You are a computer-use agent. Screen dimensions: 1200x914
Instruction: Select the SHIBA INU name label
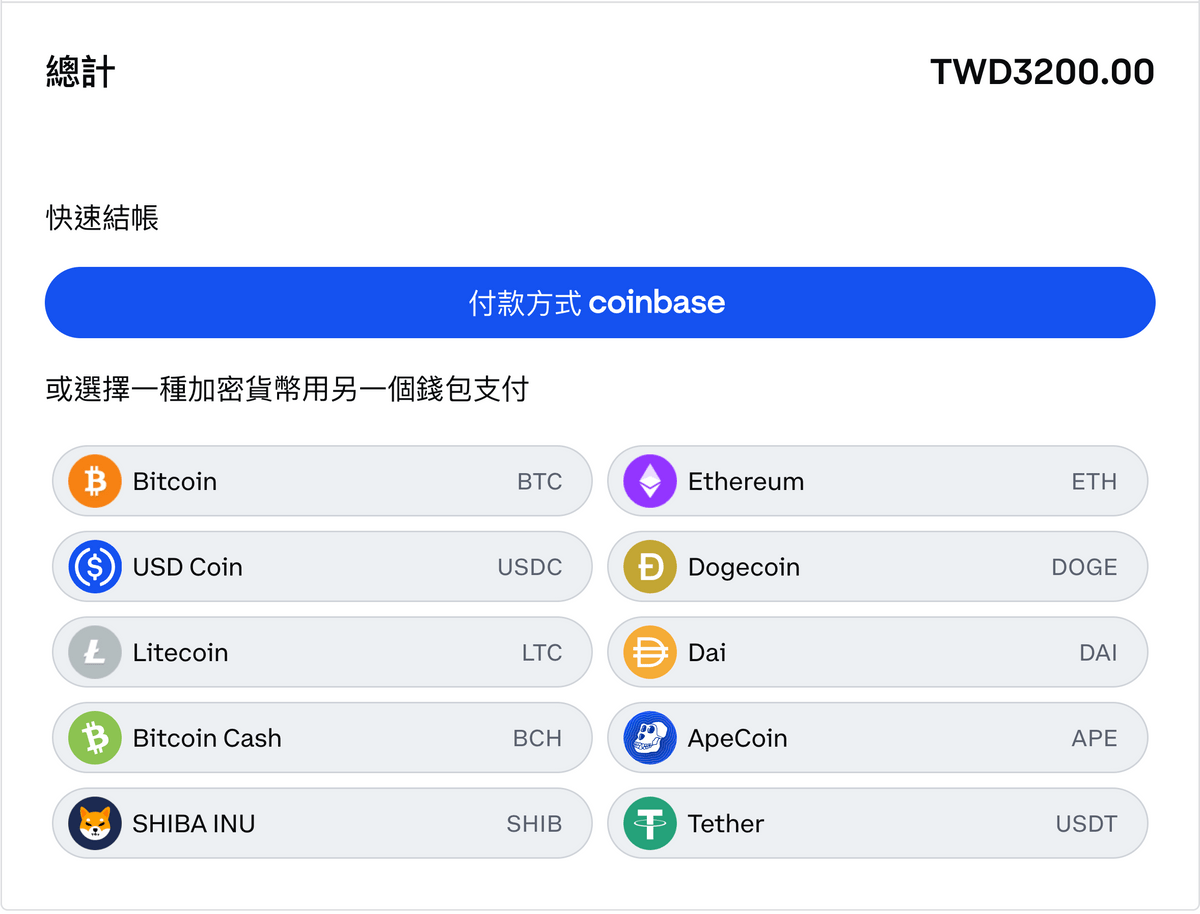tap(194, 824)
